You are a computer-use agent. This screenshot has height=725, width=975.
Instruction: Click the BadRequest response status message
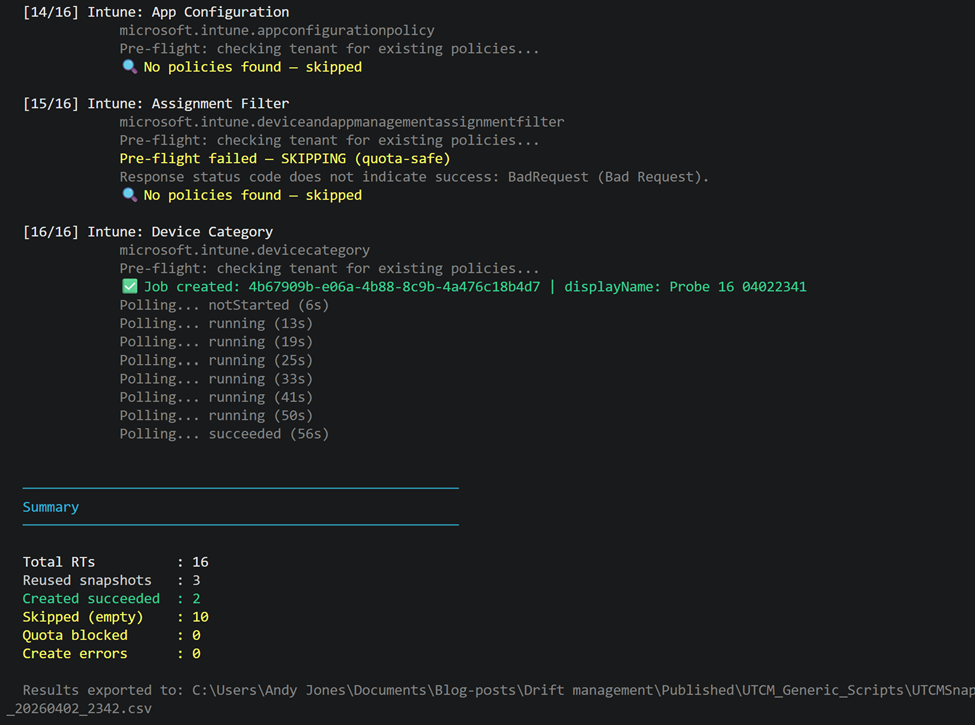click(414, 177)
